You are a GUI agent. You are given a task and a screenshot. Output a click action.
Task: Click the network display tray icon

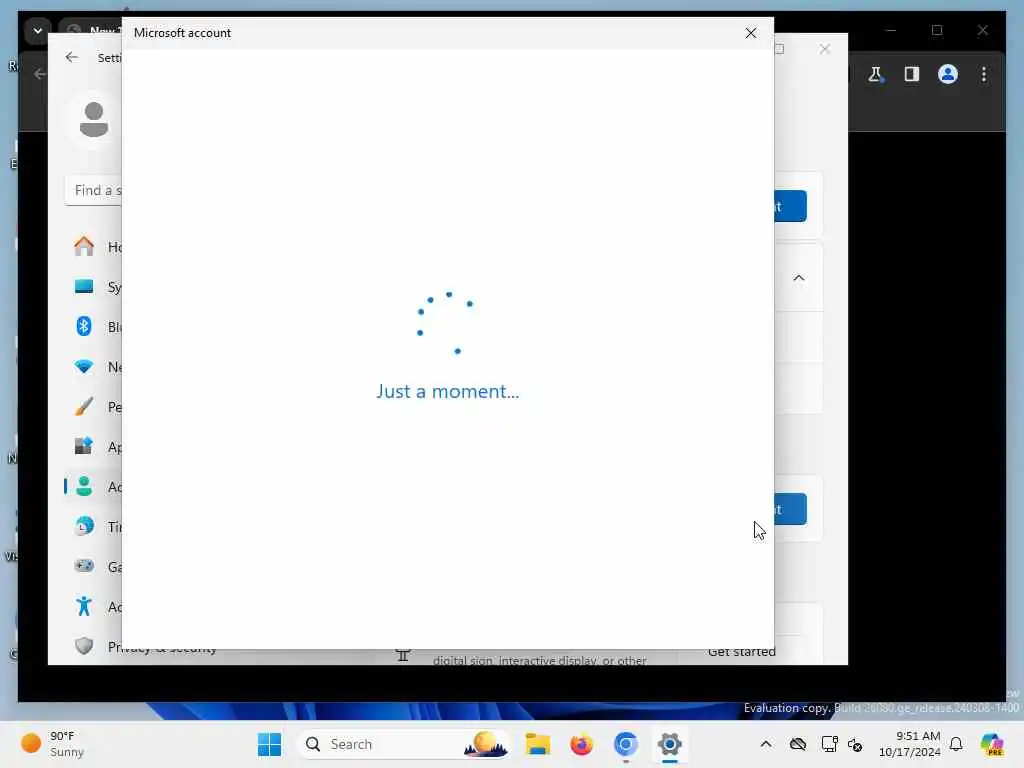(x=829, y=744)
